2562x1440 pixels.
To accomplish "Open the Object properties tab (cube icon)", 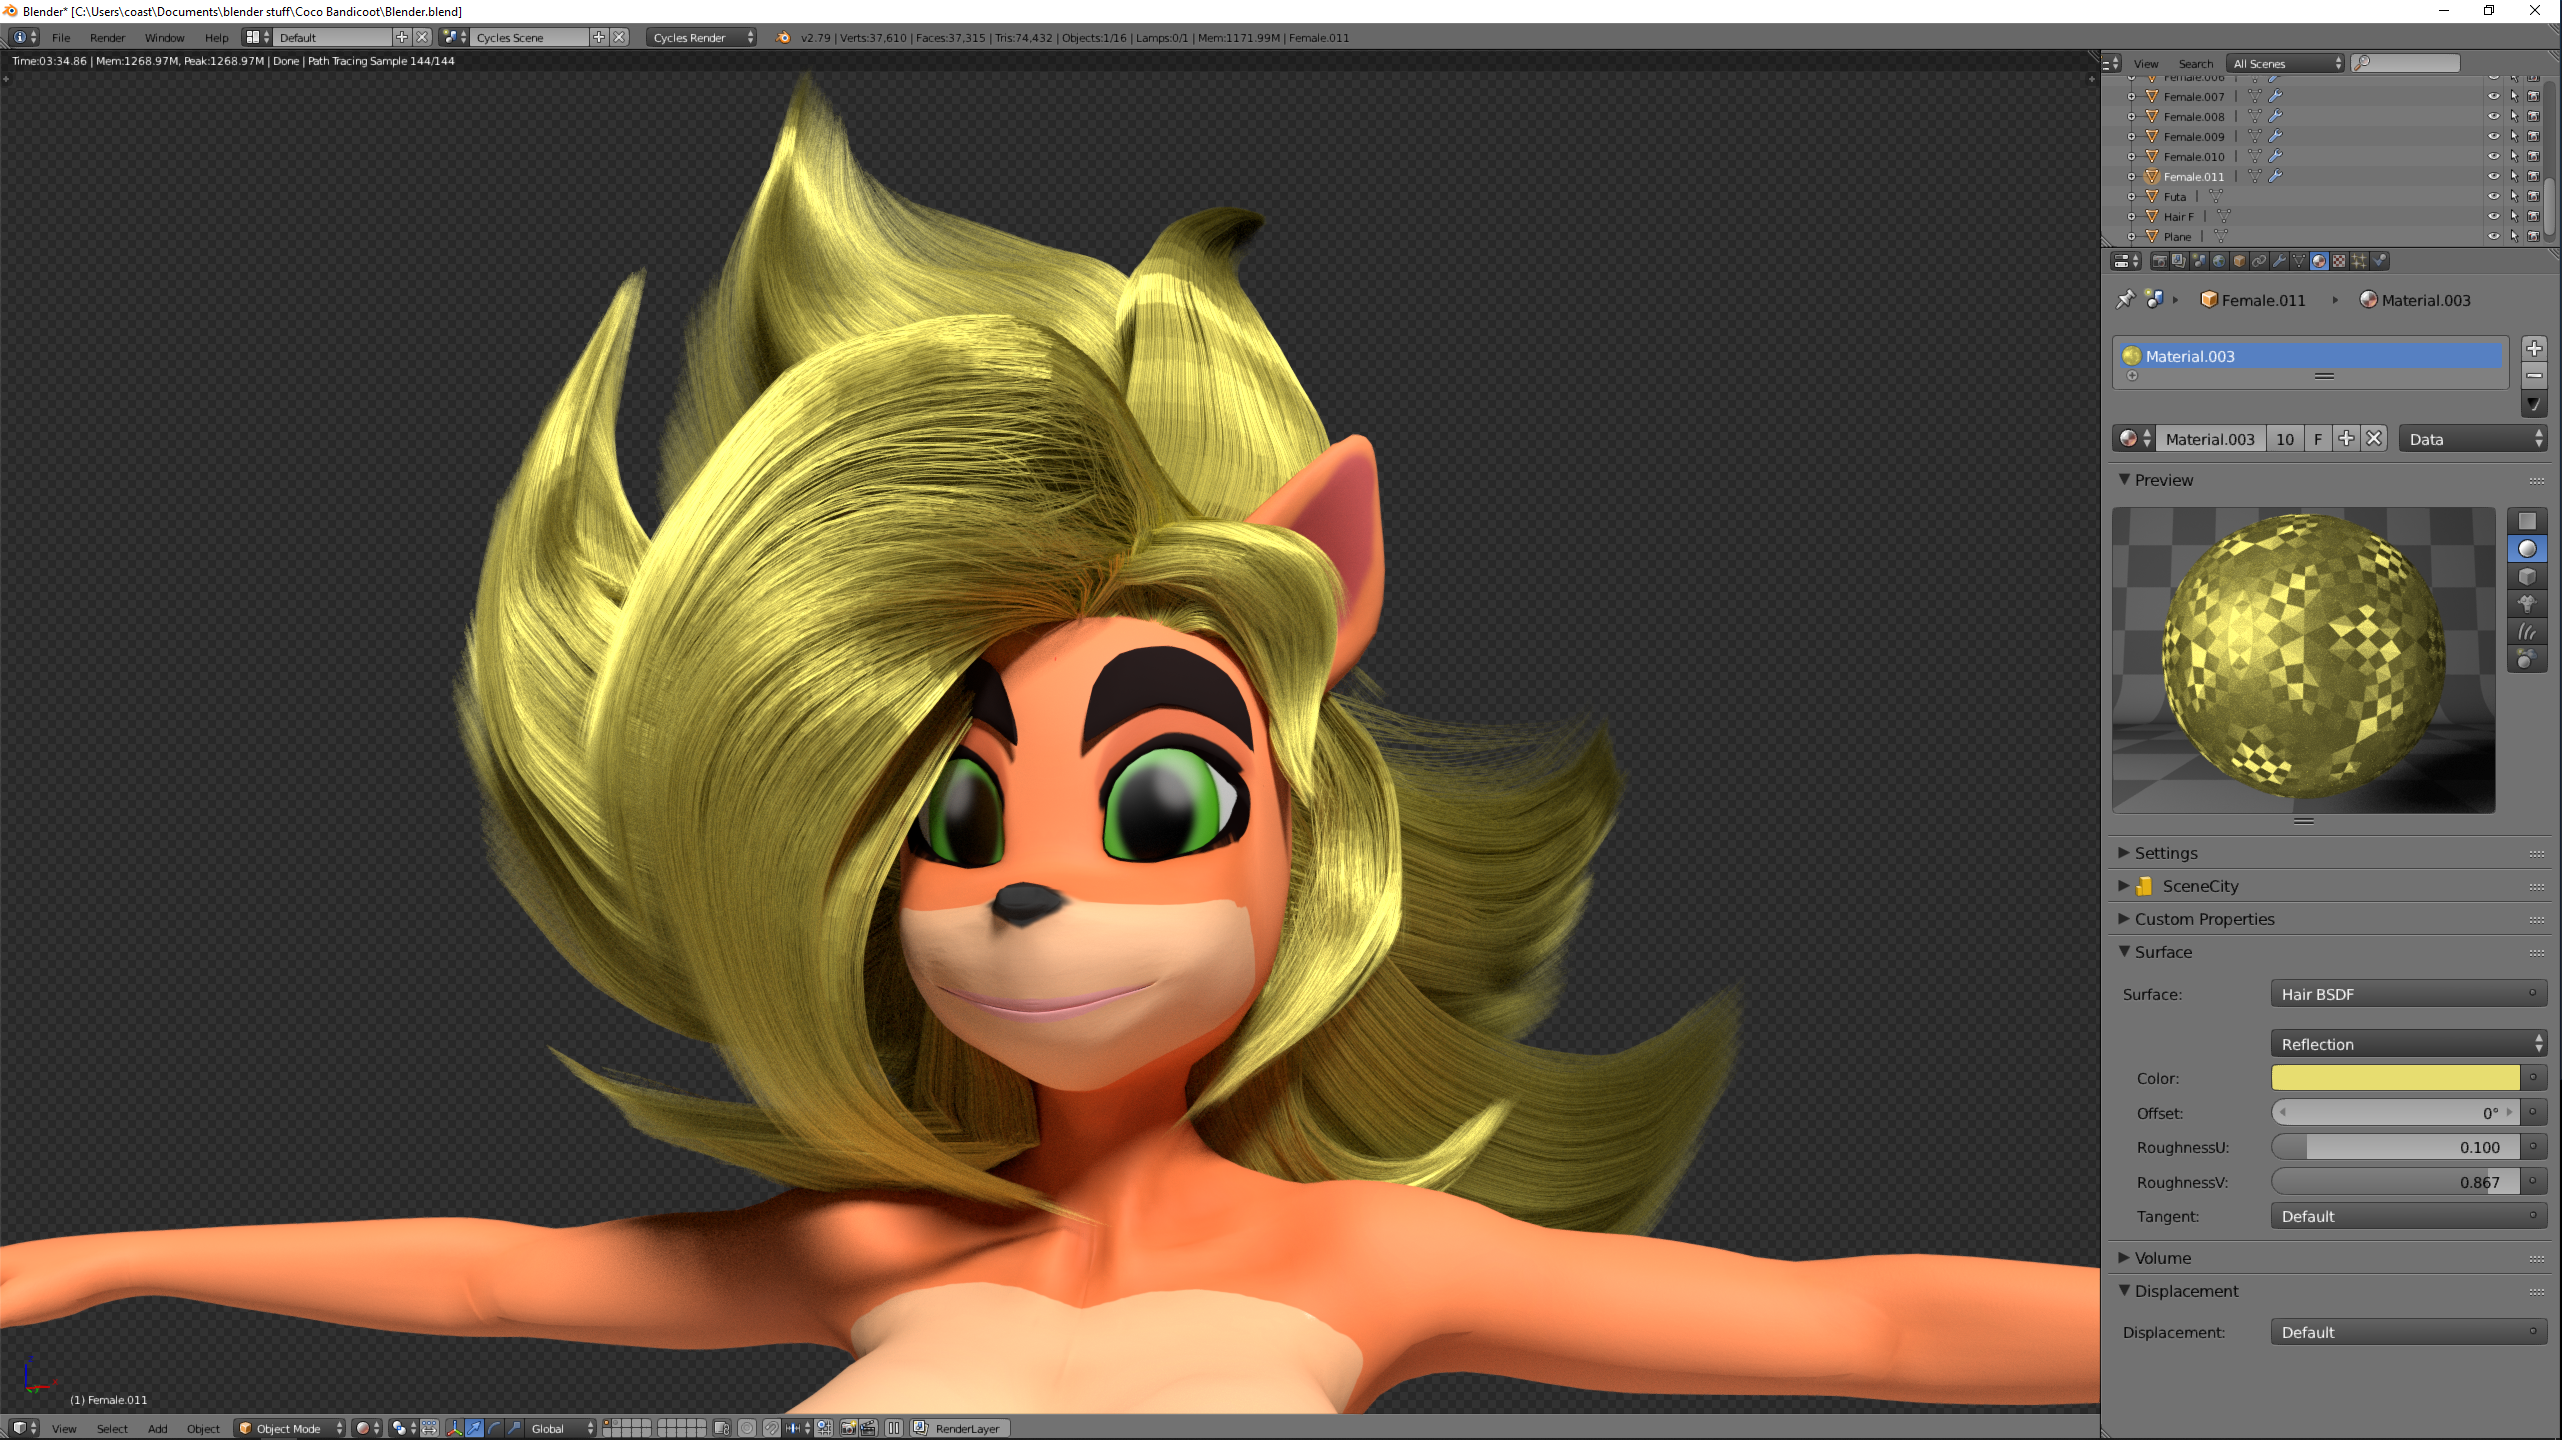I will pyautogui.click(x=2239, y=261).
